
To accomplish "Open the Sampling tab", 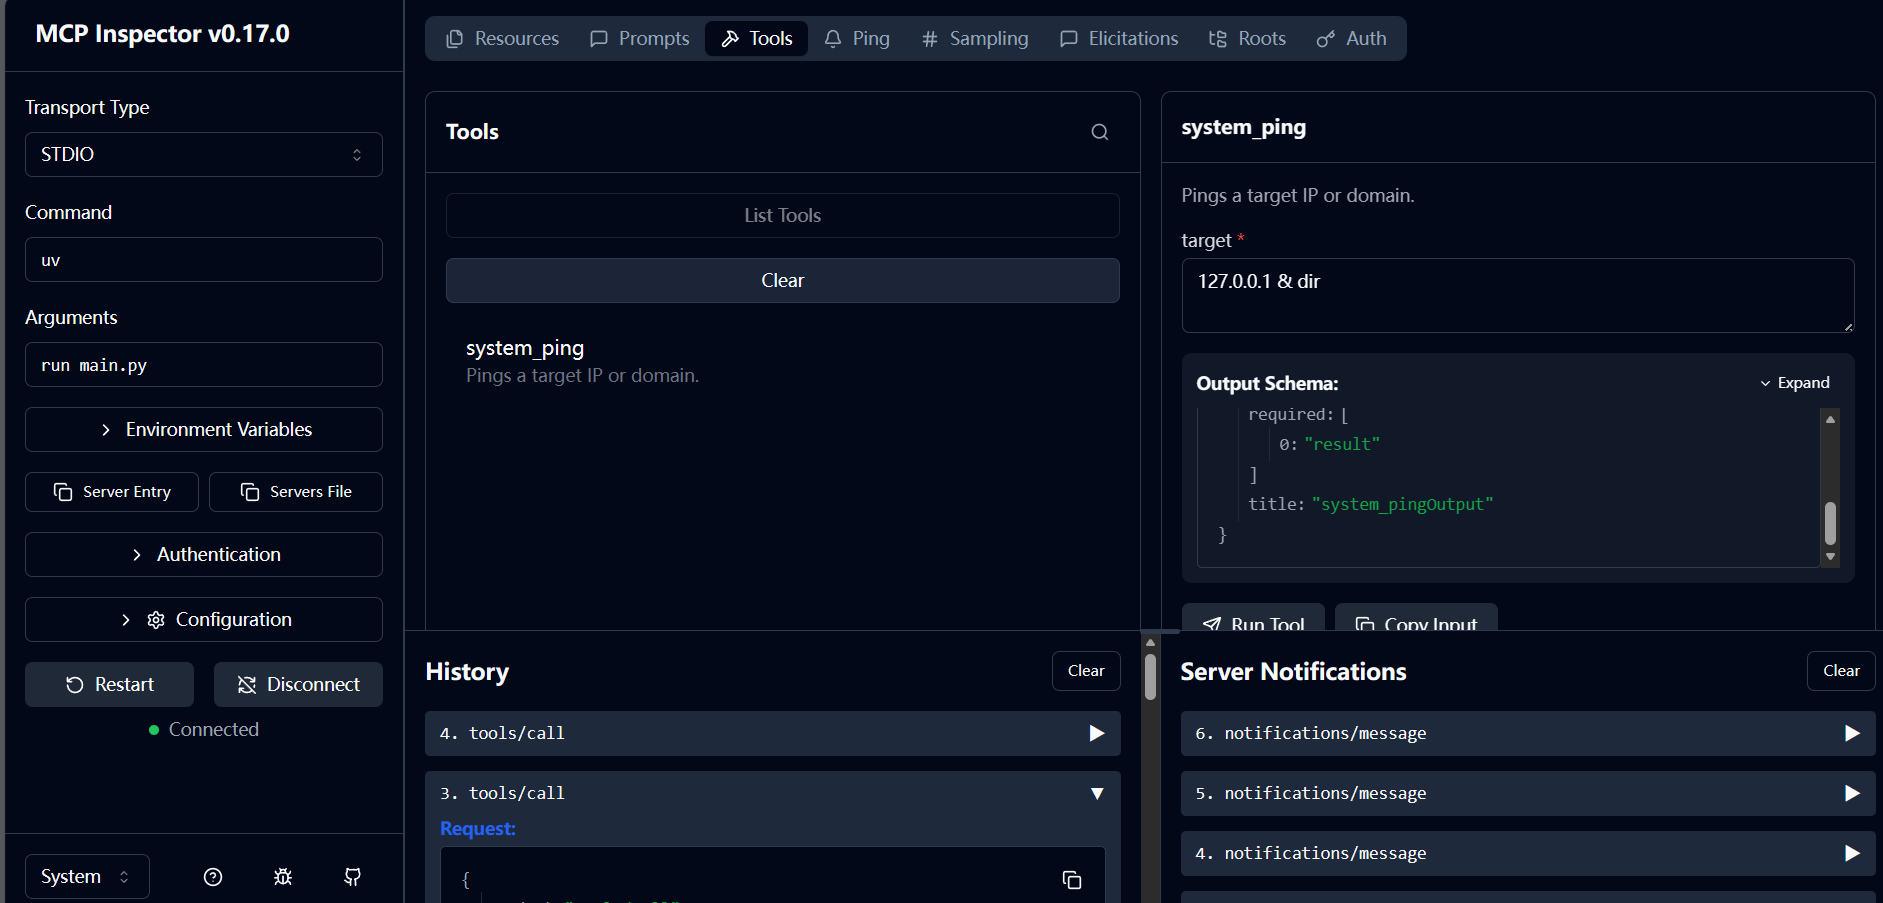I will click(975, 39).
